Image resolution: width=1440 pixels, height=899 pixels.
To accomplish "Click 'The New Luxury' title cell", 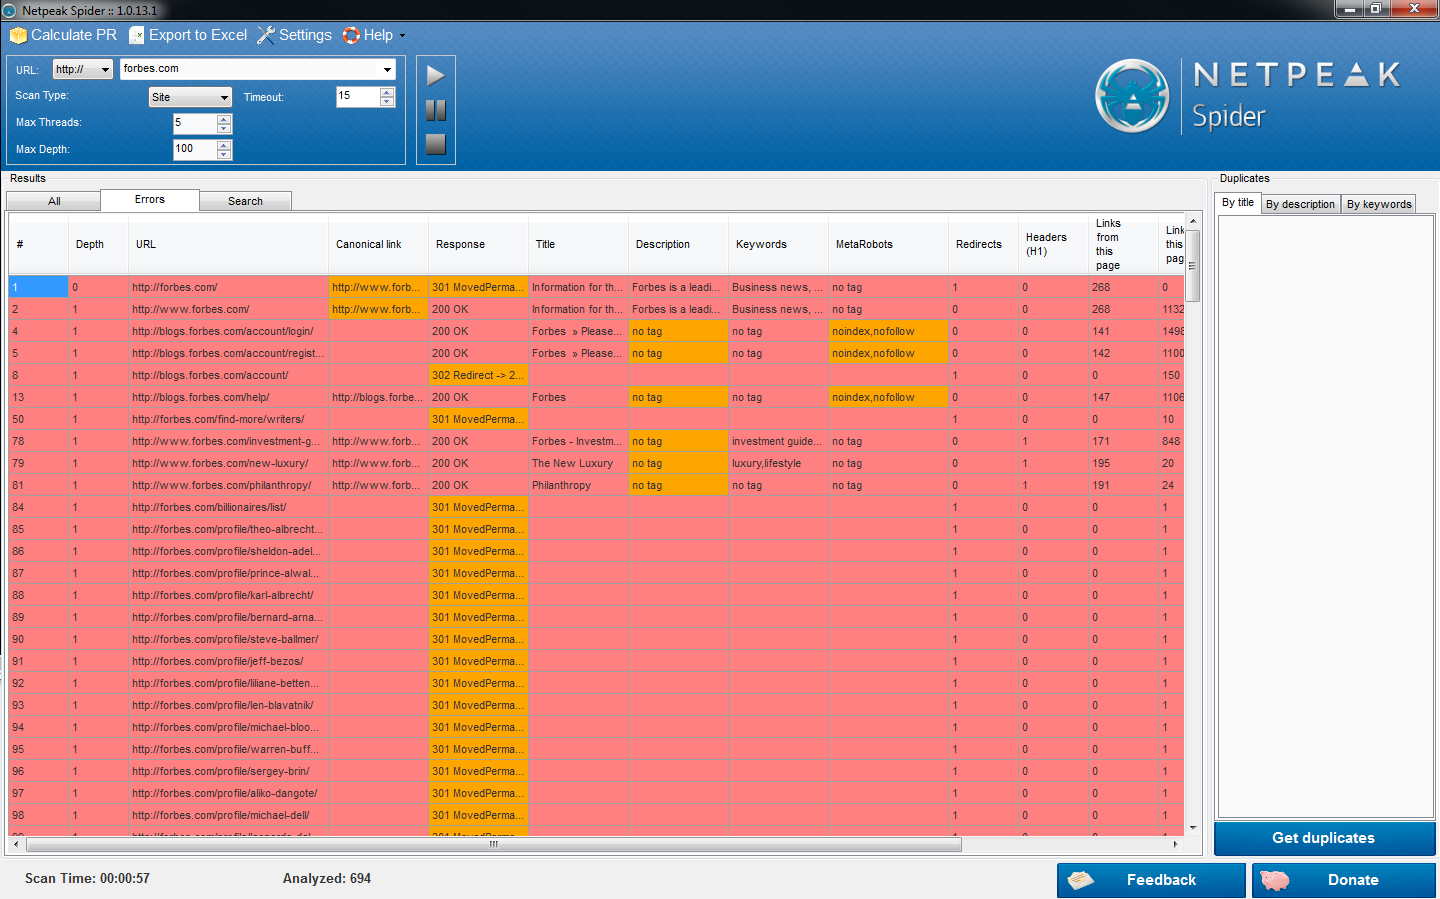I will pos(578,463).
